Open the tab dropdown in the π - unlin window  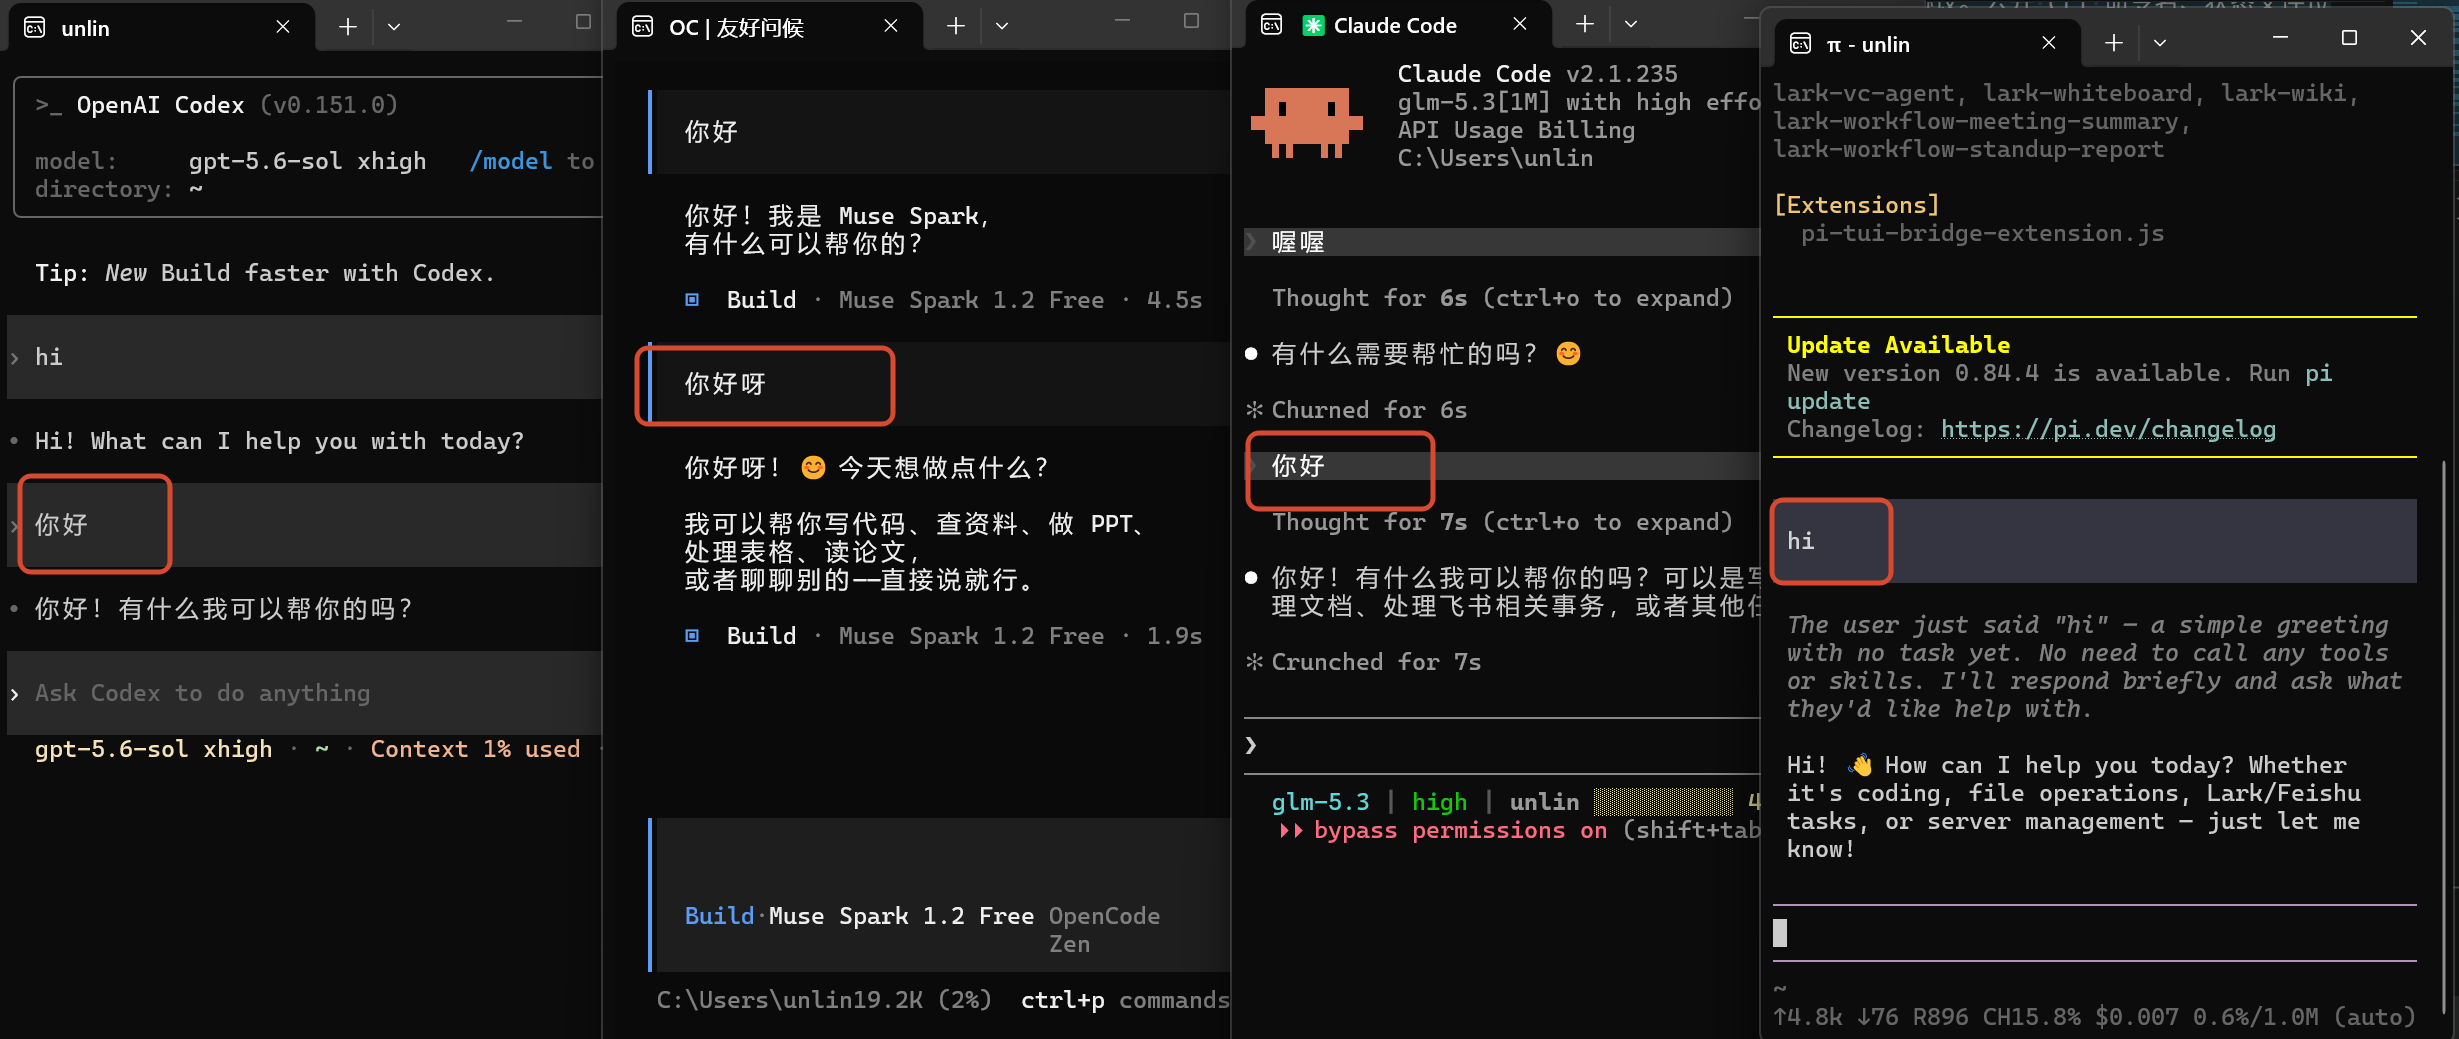[x=2160, y=42]
